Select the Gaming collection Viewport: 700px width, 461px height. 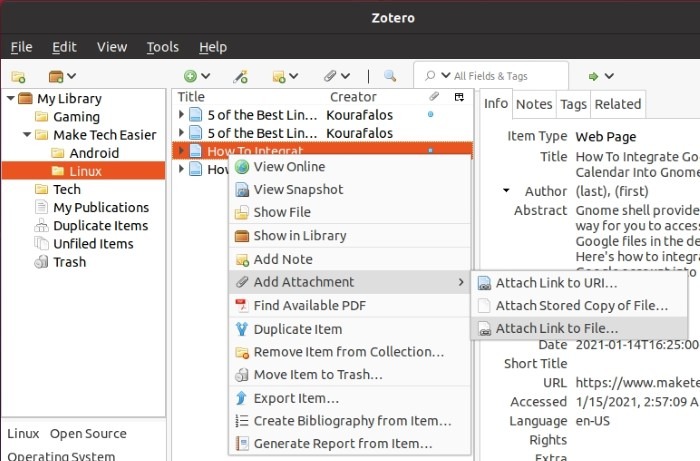(76, 117)
